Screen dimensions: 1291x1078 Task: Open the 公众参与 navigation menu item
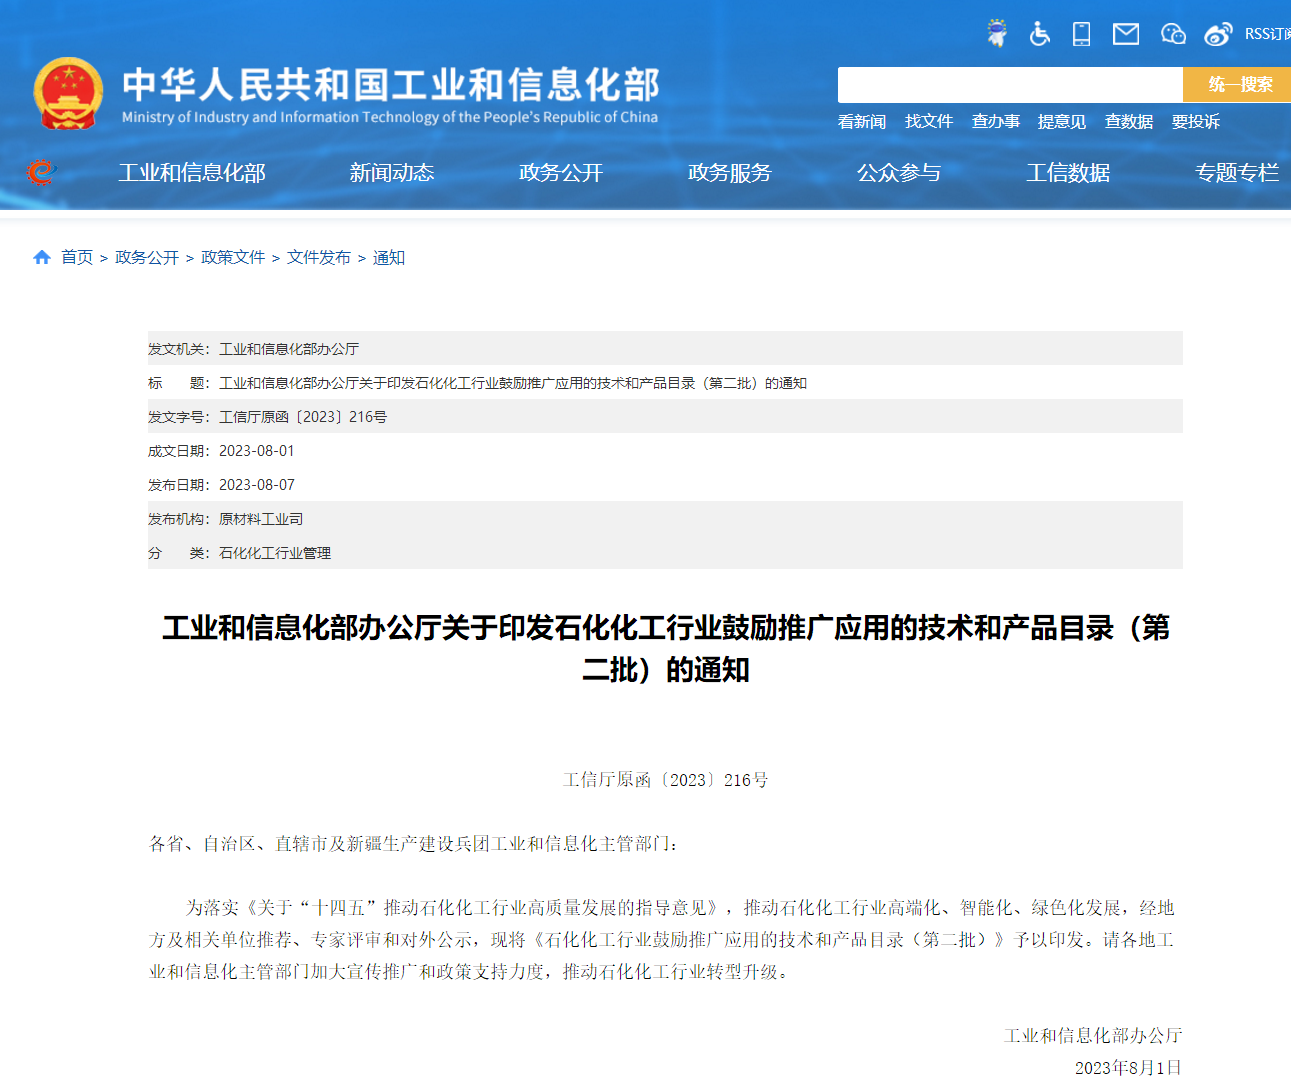tap(899, 173)
